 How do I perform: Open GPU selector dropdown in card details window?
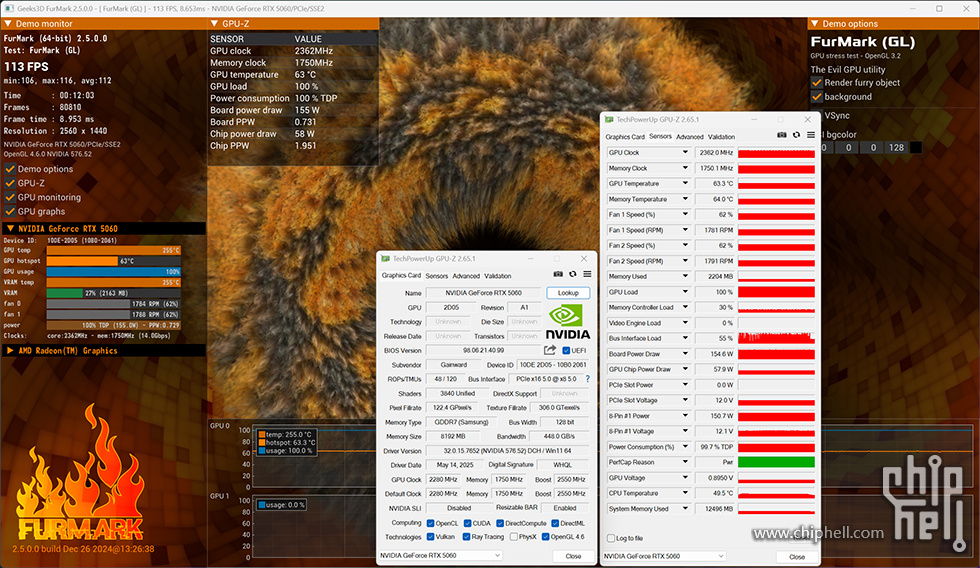click(441, 556)
